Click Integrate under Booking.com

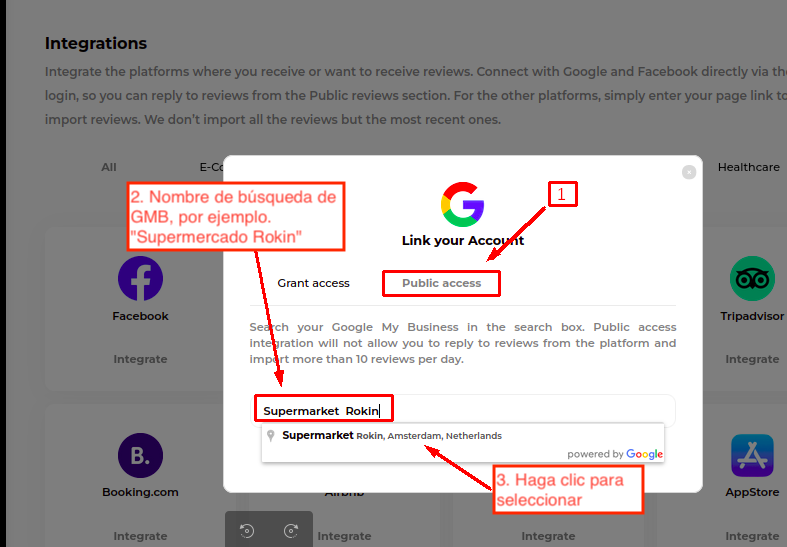140,536
